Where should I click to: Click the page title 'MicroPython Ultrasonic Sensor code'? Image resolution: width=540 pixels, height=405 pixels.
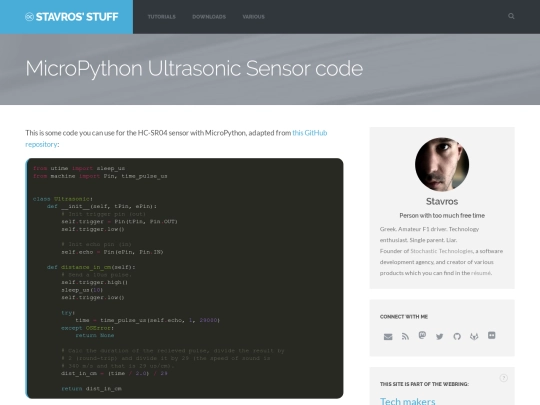pos(194,68)
